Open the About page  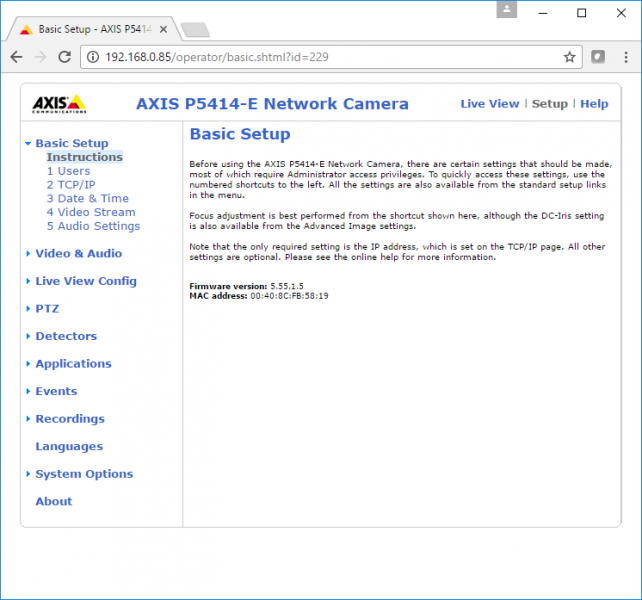(54, 501)
